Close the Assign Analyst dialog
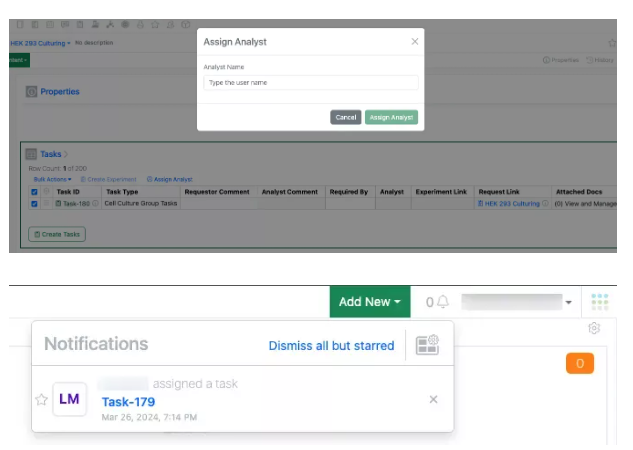The width and height of the screenshot is (633, 450). (415, 42)
